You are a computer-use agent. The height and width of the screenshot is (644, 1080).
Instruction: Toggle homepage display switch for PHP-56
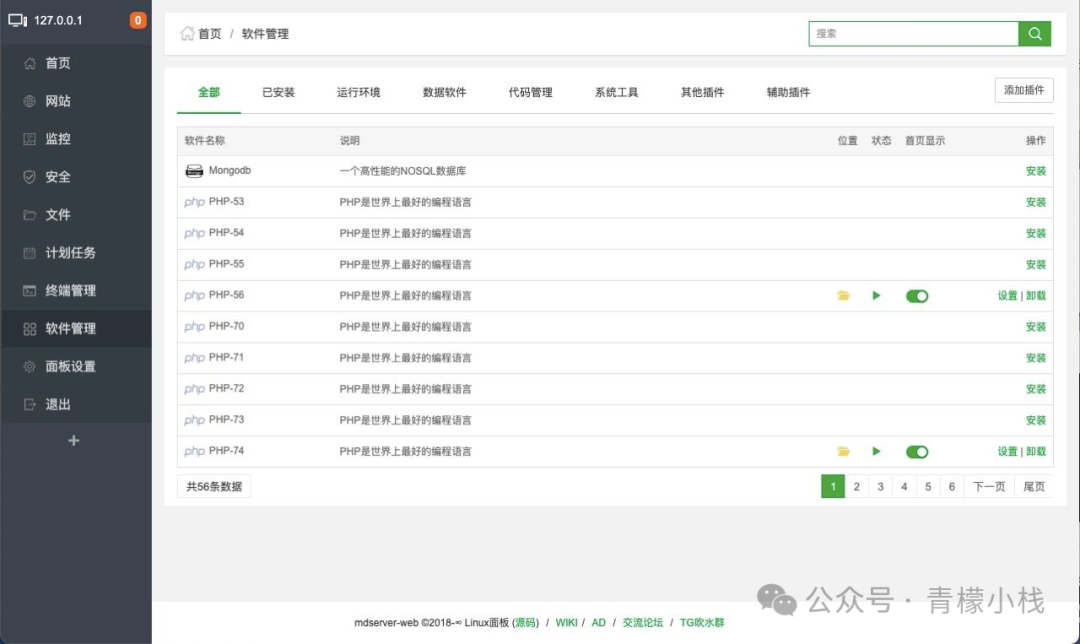917,296
